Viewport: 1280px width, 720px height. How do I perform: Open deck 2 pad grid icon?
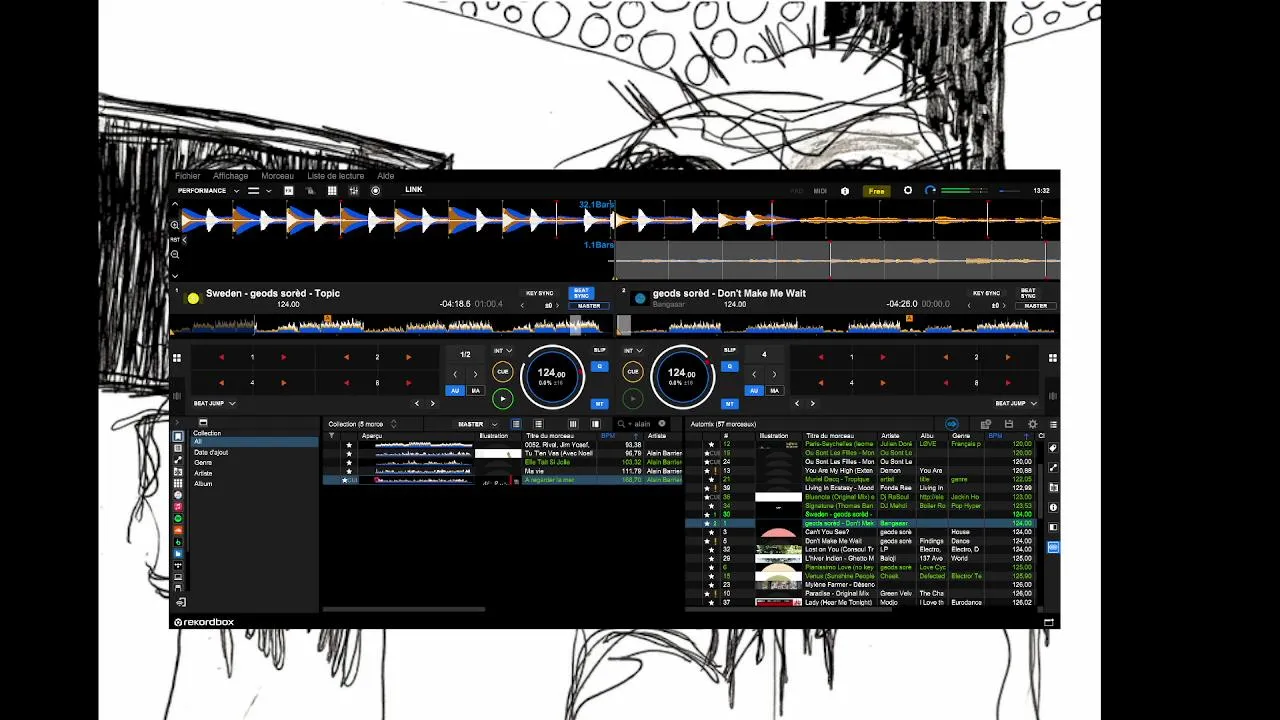click(x=1053, y=357)
